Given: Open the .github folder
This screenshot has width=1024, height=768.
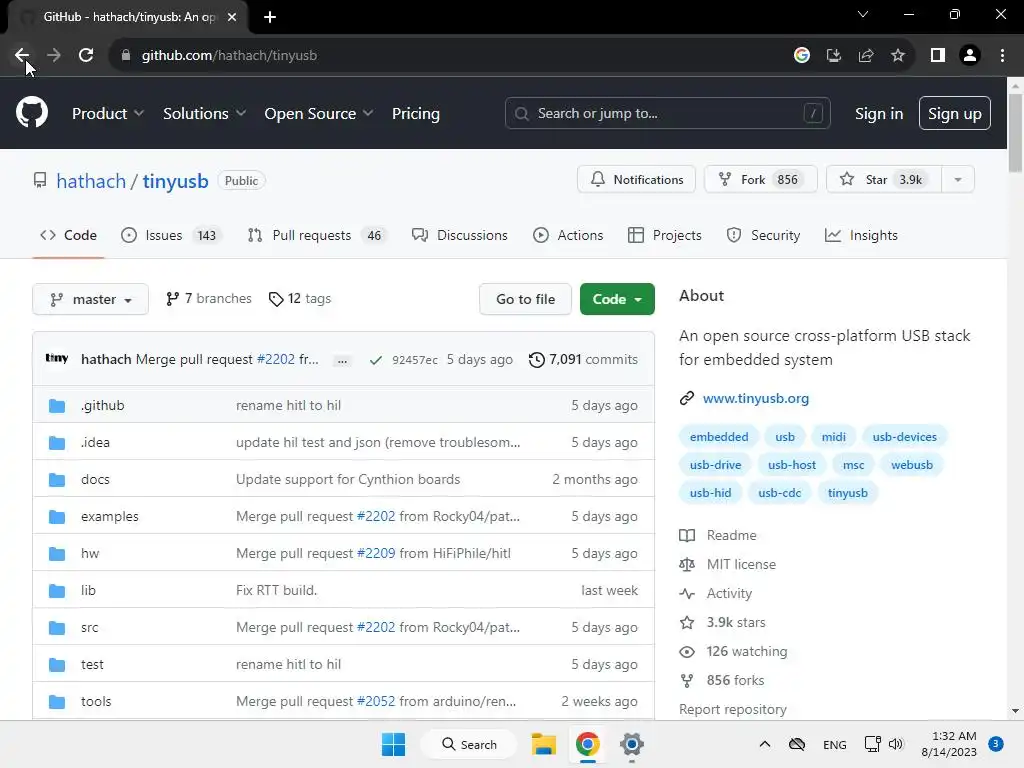Looking at the screenshot, I should click(x=103, y=406).
